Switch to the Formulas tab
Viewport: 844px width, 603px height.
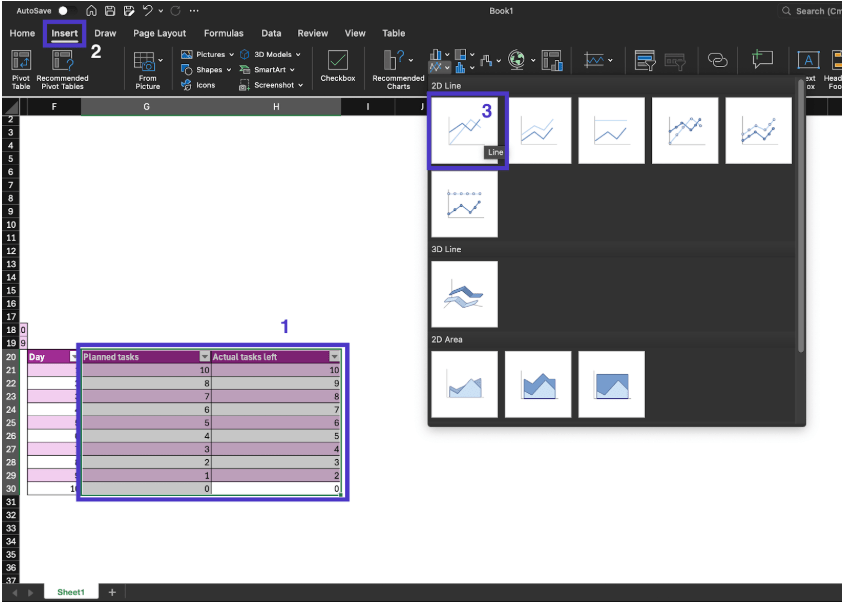(223, 33)
